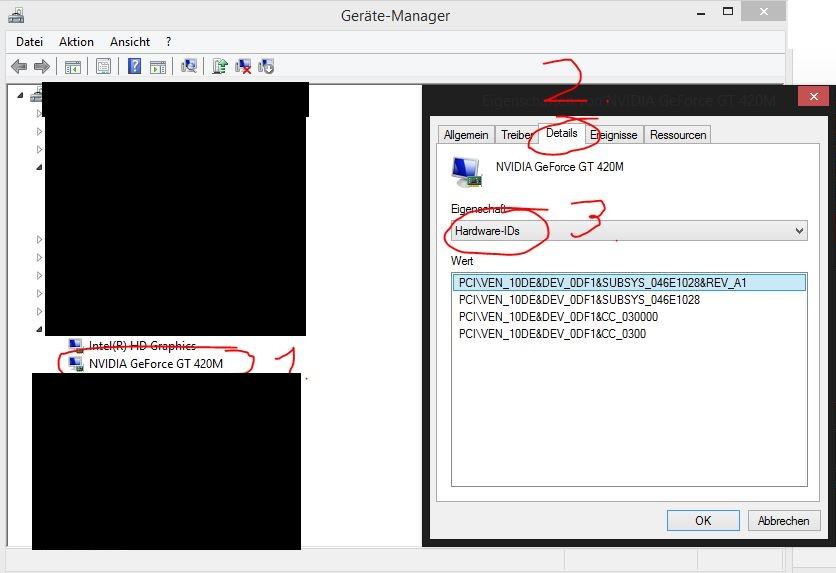
Task: Collapse the root computer node
Action: (x=20, y=95)
